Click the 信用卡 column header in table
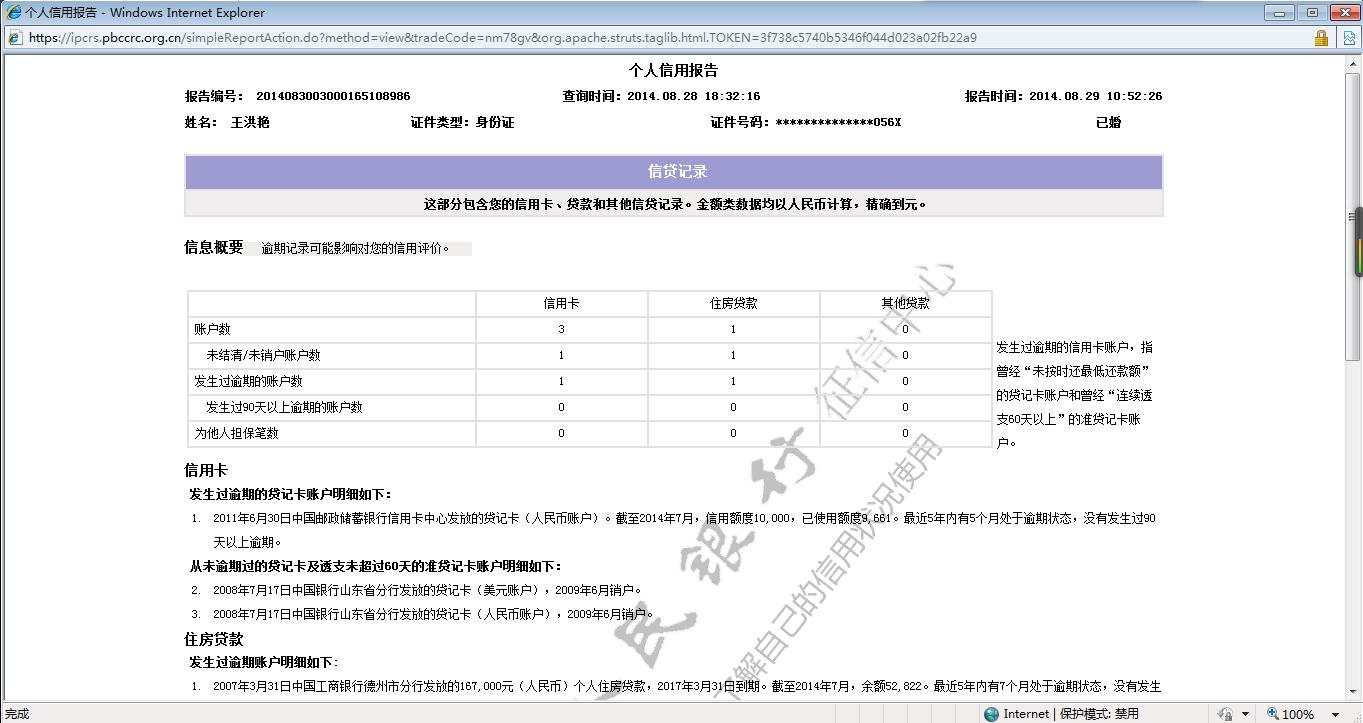The width and height of the screenshot is (1363, 723). coord(561,304)
